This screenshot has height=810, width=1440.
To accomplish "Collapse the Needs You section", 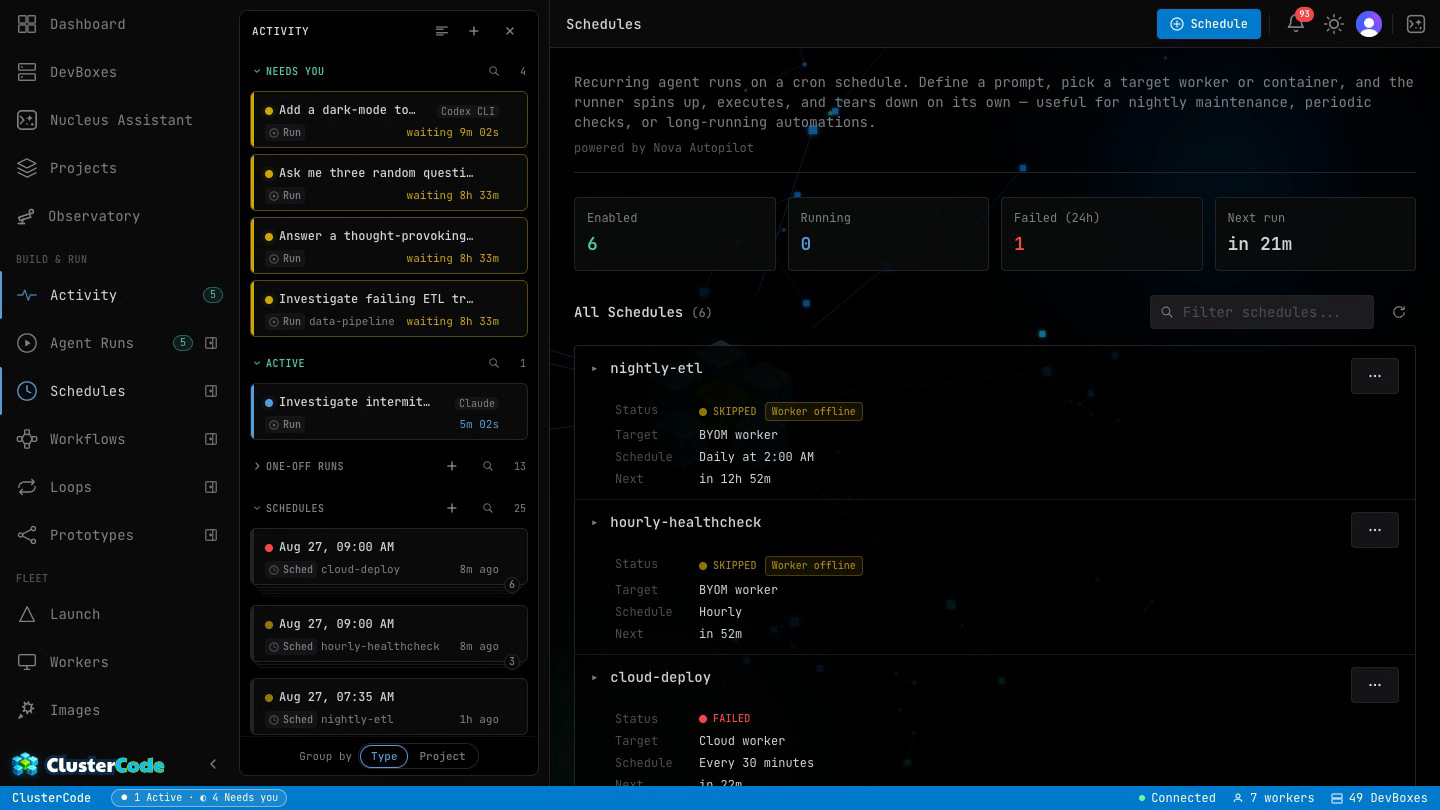I will (x=289, y=71).
